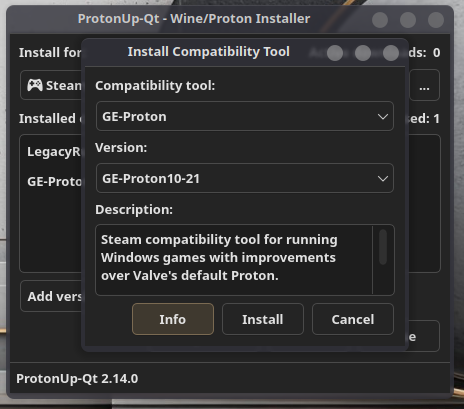Close the Install Compatibility Tool dialog via rightmost title circle
This screenshot has width=464, height=409.
(391, 53)
